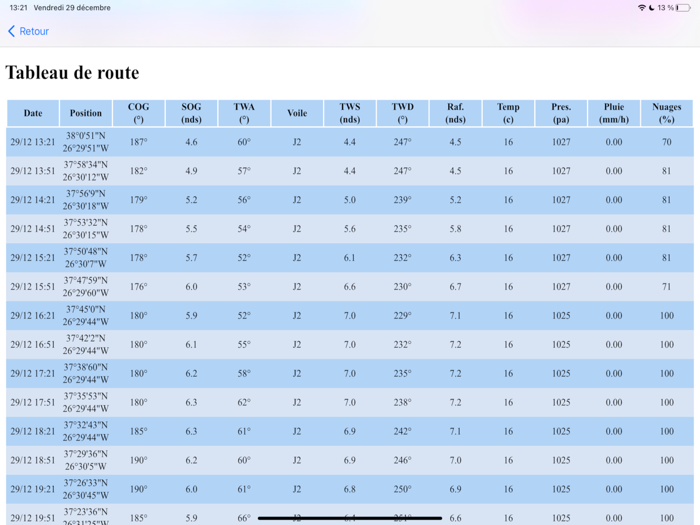The image size is (700, 525).
Task: Click the Raf. (nds) column header
Action: [455, 113]
